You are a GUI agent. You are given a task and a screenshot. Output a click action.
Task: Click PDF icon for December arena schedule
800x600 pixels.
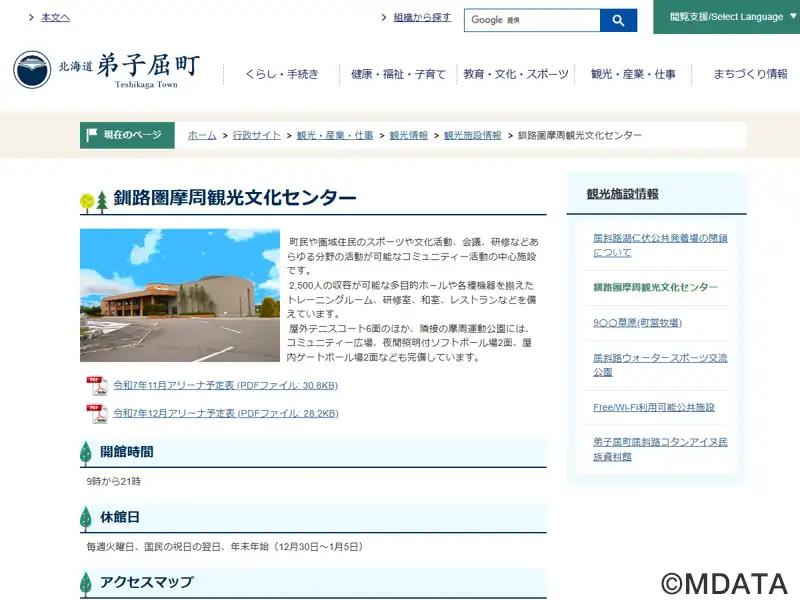[96, 413]
